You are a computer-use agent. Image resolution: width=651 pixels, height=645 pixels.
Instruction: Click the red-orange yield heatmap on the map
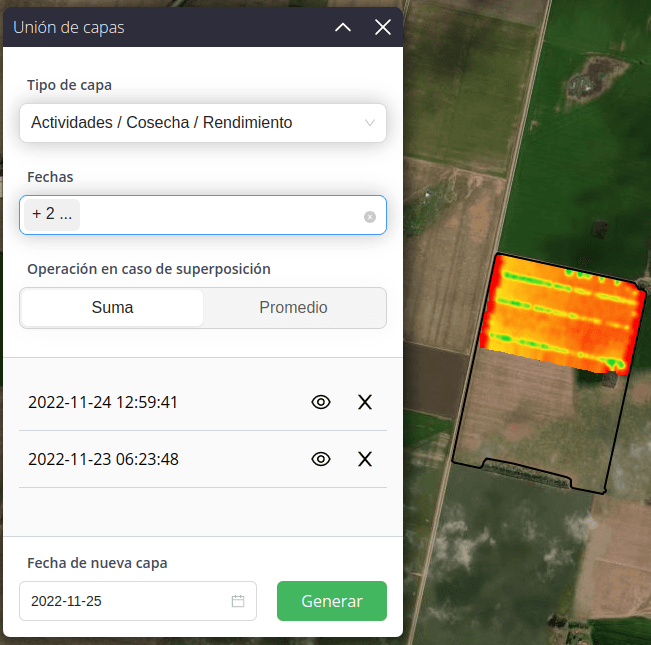pyautogui.click(x=560, y=315)
